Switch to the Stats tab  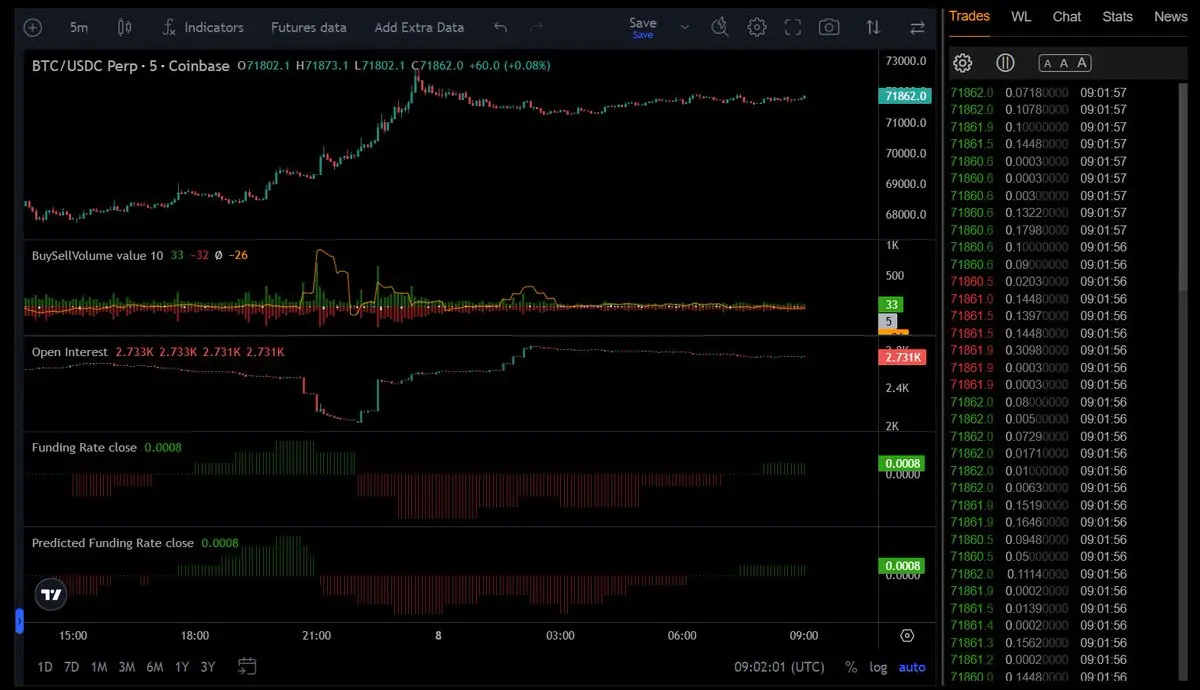point(1117,16)
